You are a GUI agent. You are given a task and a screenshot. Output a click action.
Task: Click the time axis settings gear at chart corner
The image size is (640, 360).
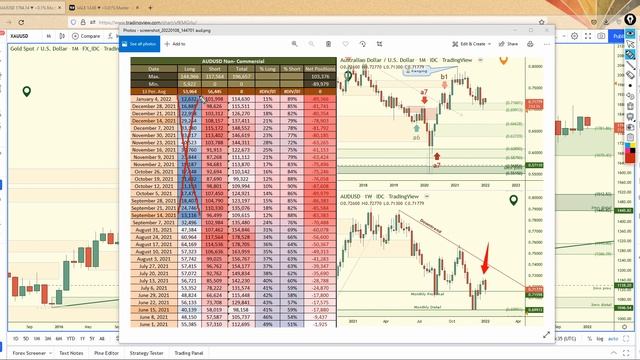(624, 327)
